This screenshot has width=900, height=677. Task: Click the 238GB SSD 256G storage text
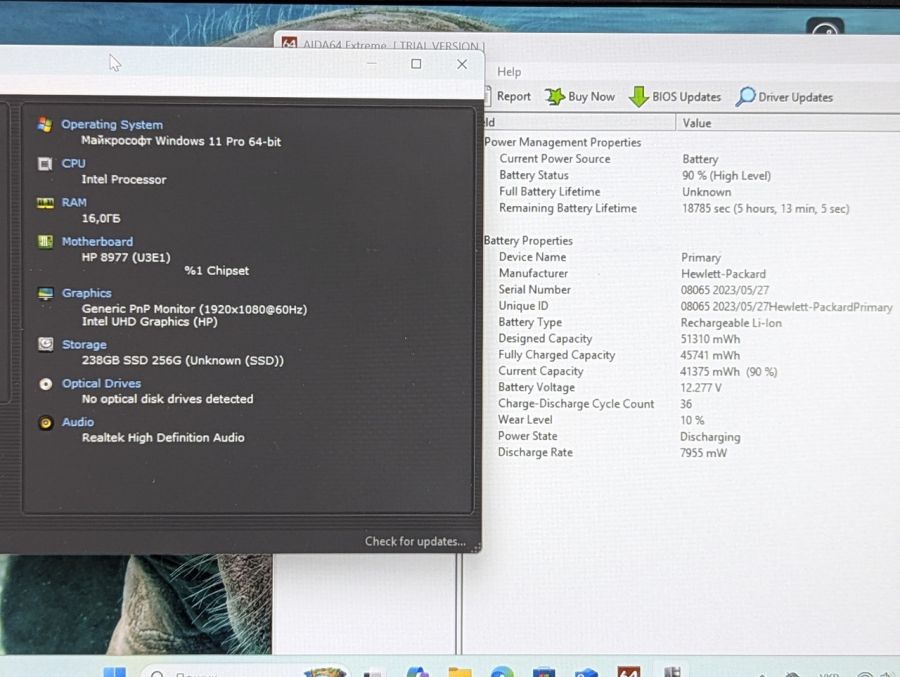click(x=183, y=361)
